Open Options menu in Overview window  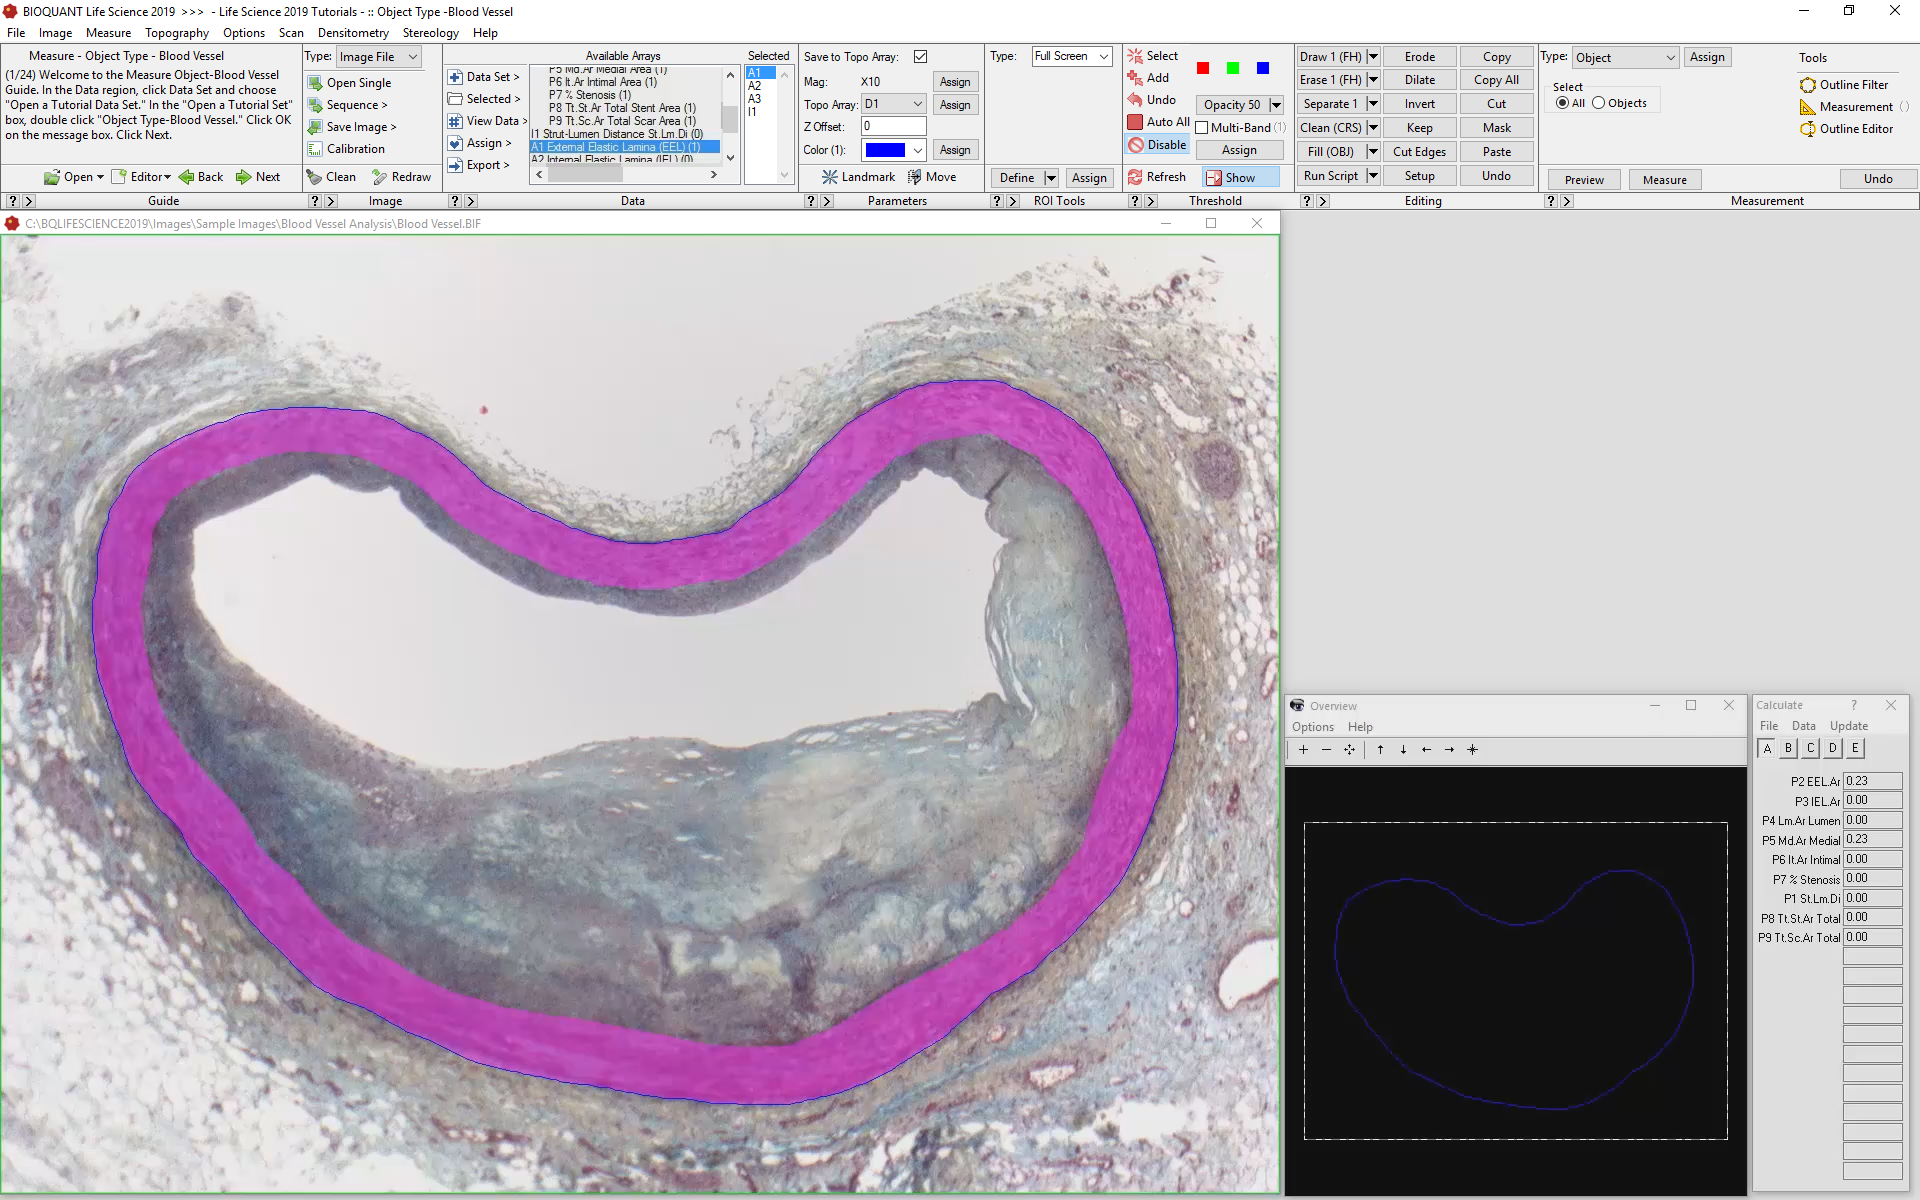click(x=1312, y=727)
